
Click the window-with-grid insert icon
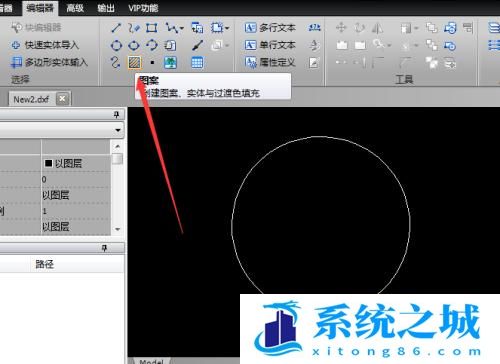197,28
